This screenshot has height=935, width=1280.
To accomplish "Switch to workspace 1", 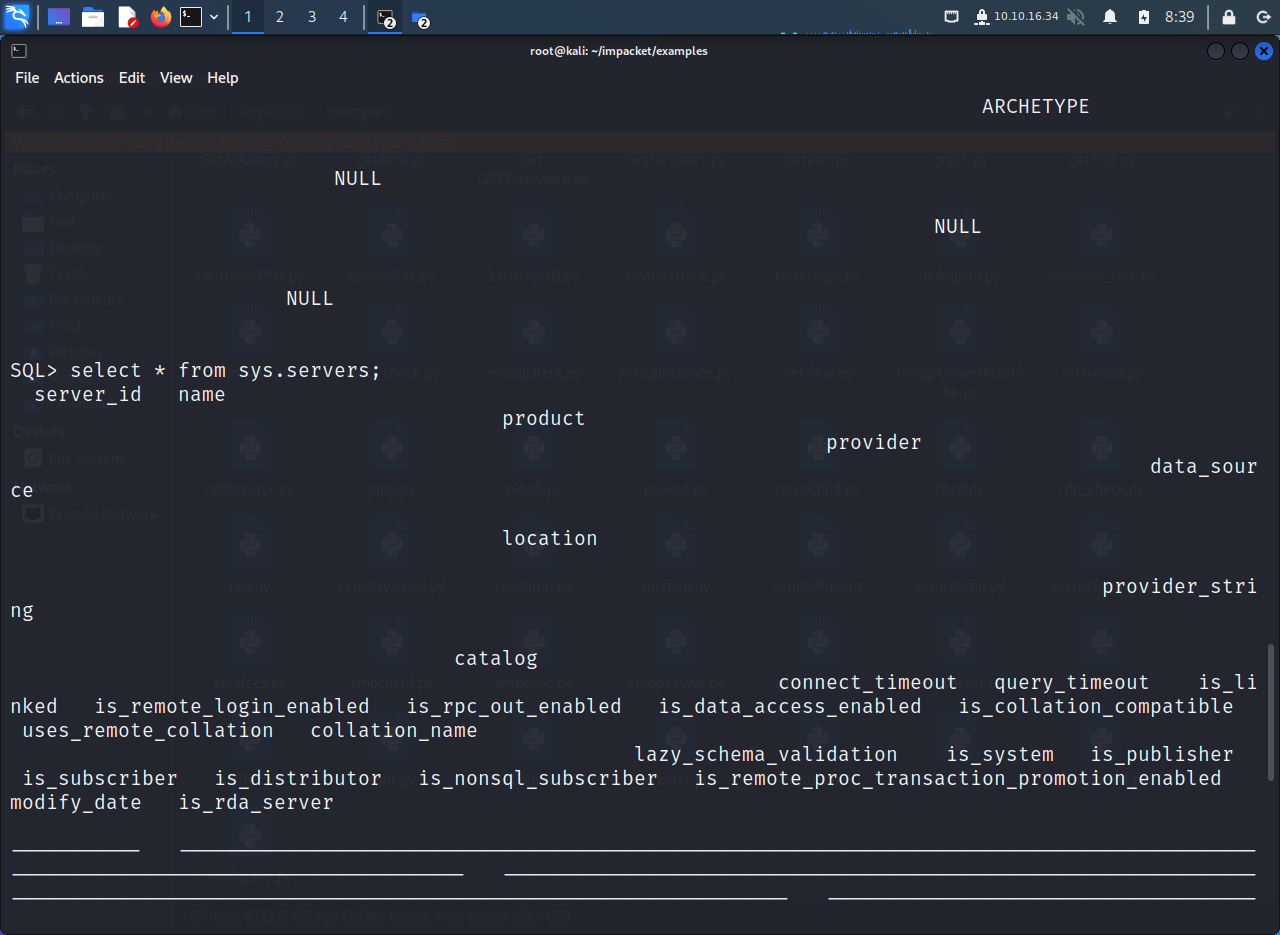I will click(x=248, y=17).
